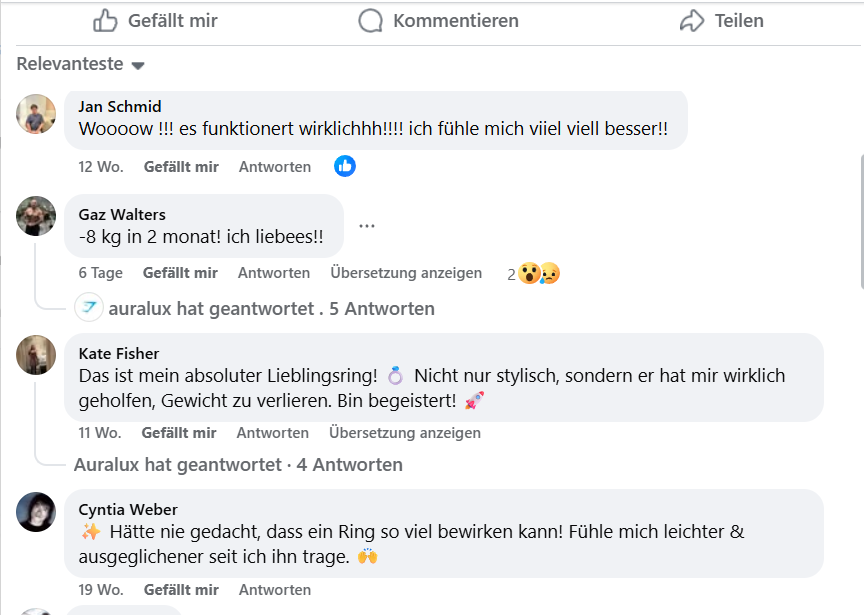Click the Kommentieren speech bubble icon
Viewport: 864px width, 615px height.
(371, 20)
